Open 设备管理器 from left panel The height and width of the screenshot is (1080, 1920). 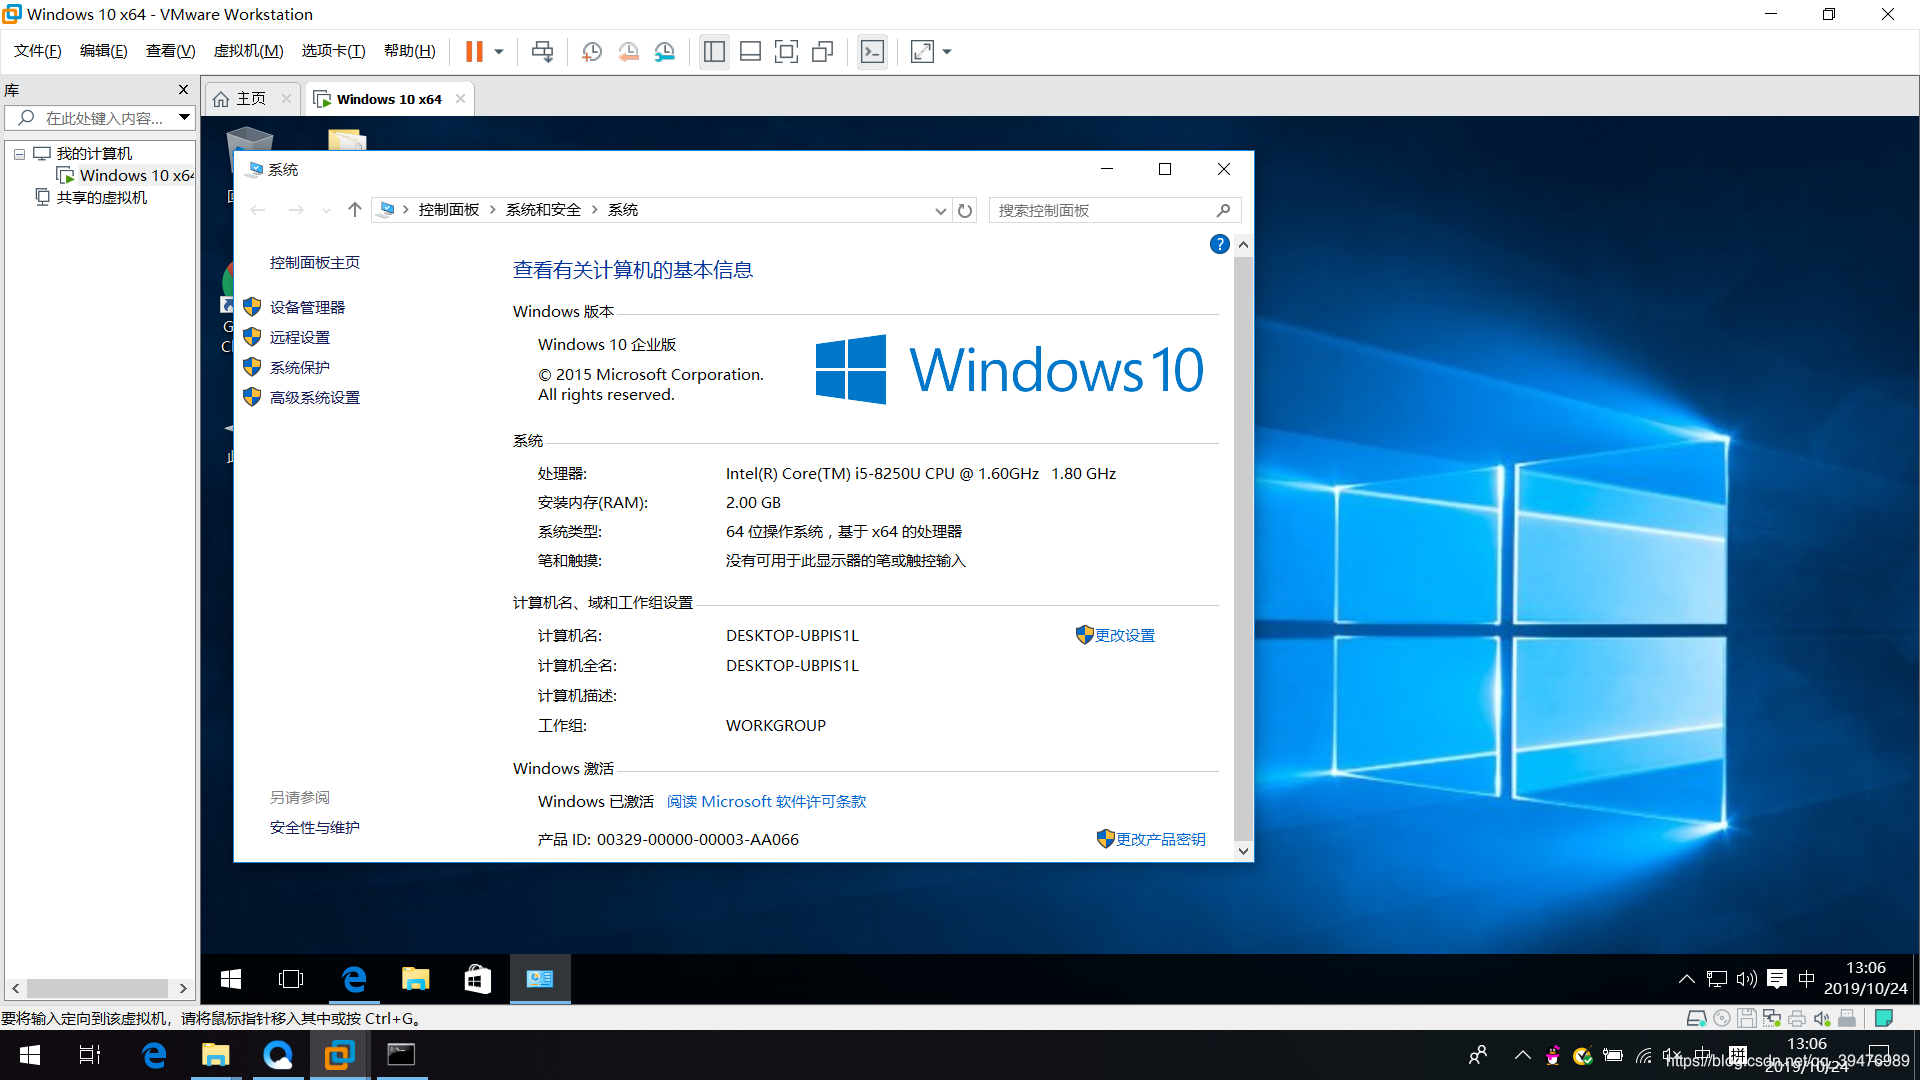click(307, 308)
